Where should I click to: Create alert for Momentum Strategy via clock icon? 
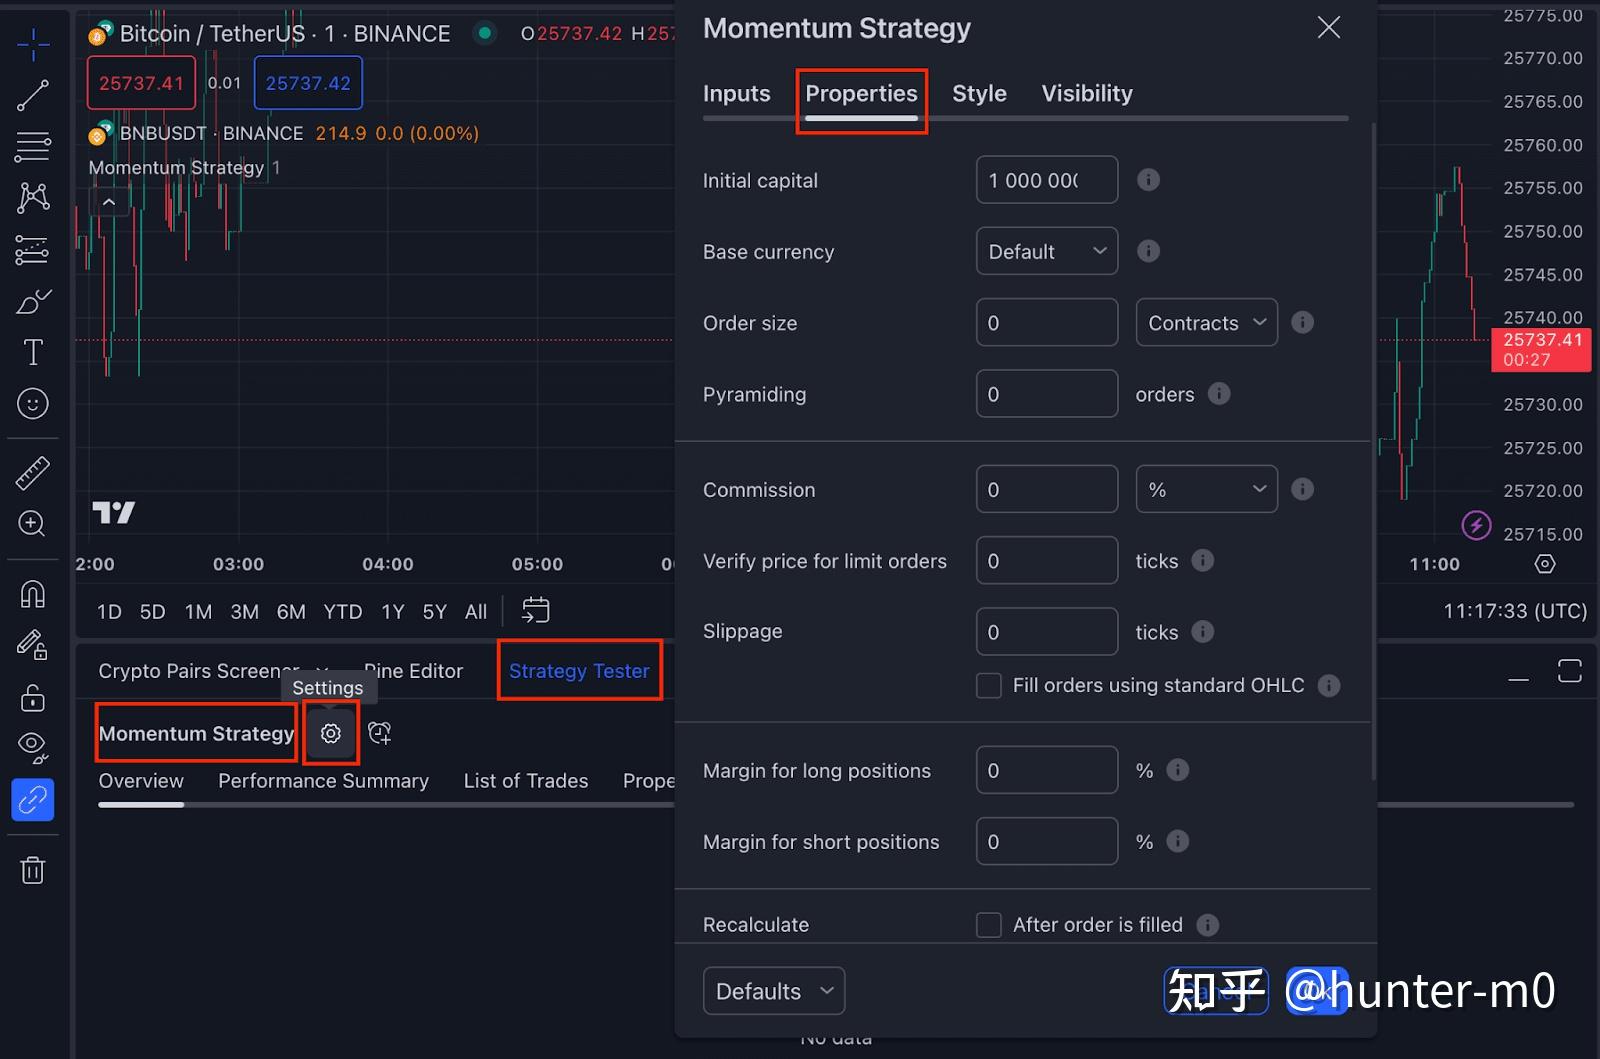(x=380, y=732)
